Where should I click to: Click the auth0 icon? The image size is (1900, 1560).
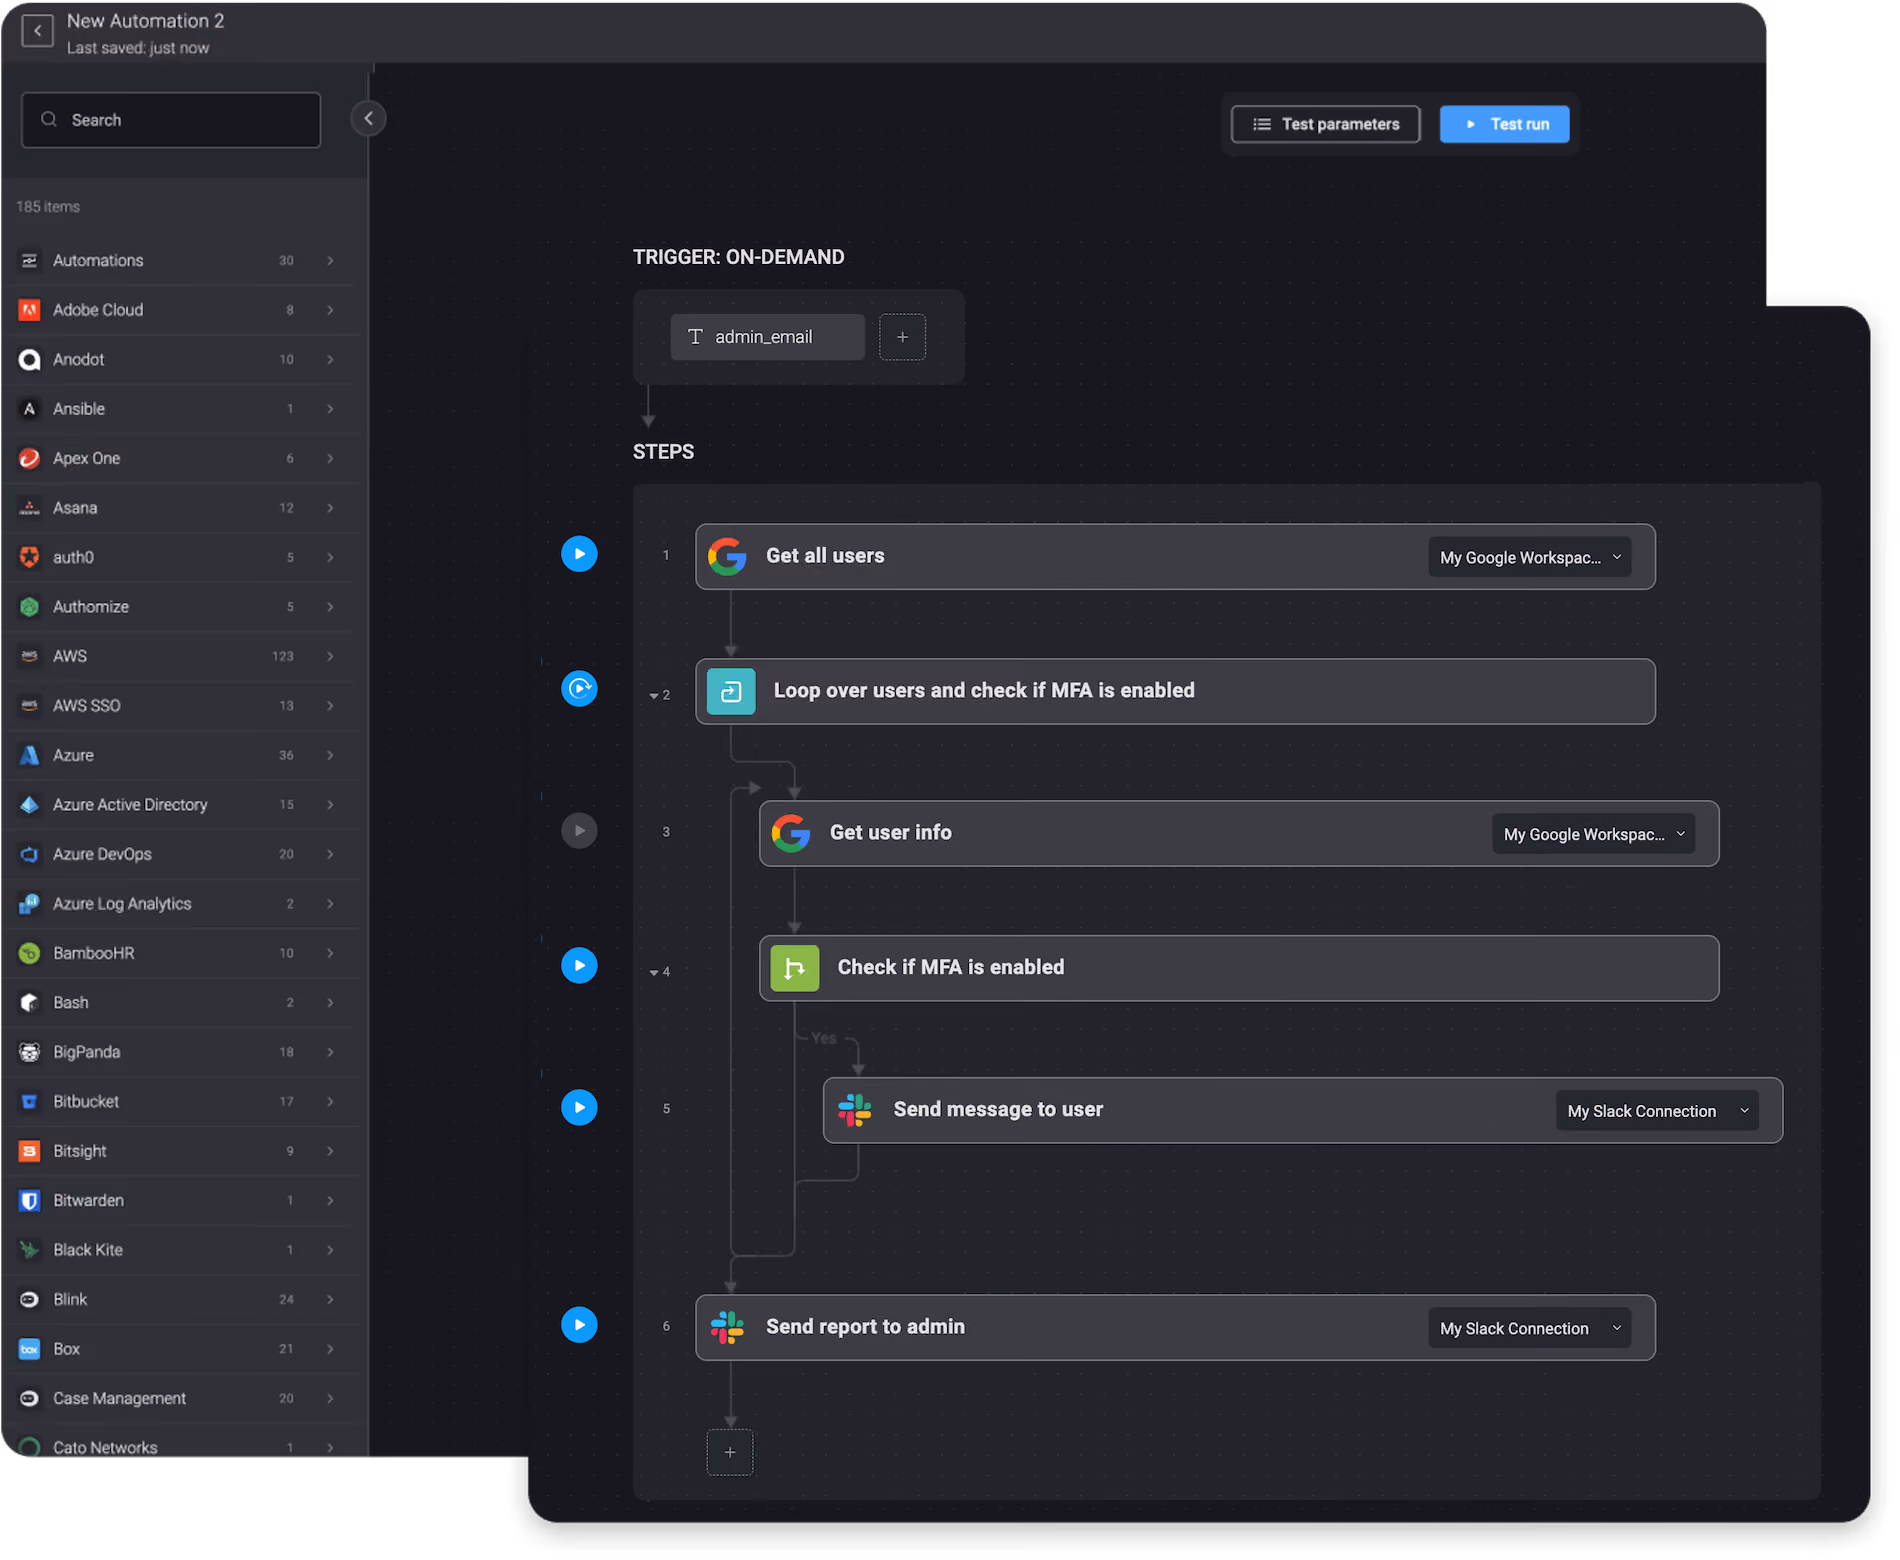(x=30, y=557)
